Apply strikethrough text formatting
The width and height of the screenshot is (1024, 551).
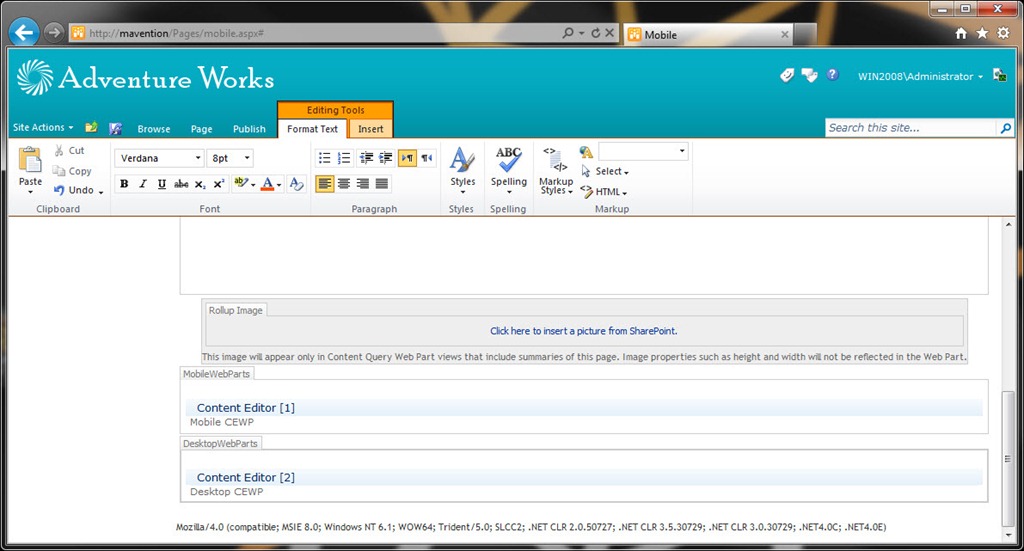pos(181,184)
